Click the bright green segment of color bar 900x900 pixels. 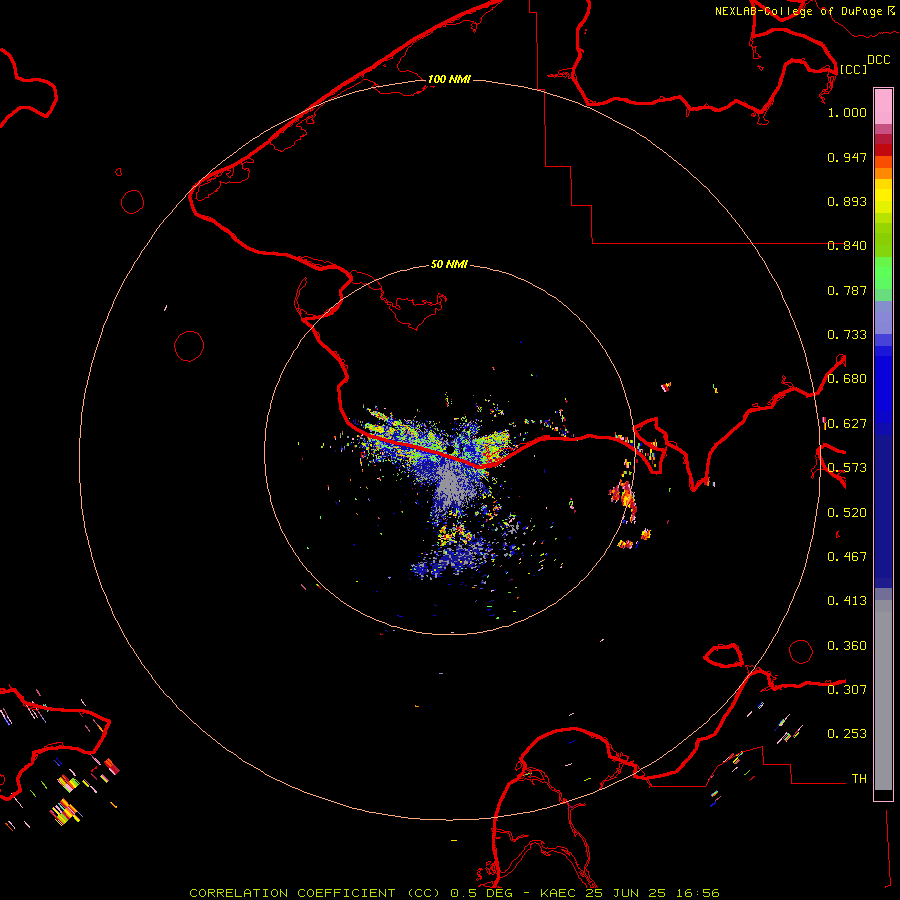pyautogui.click(x=883, y=273)
